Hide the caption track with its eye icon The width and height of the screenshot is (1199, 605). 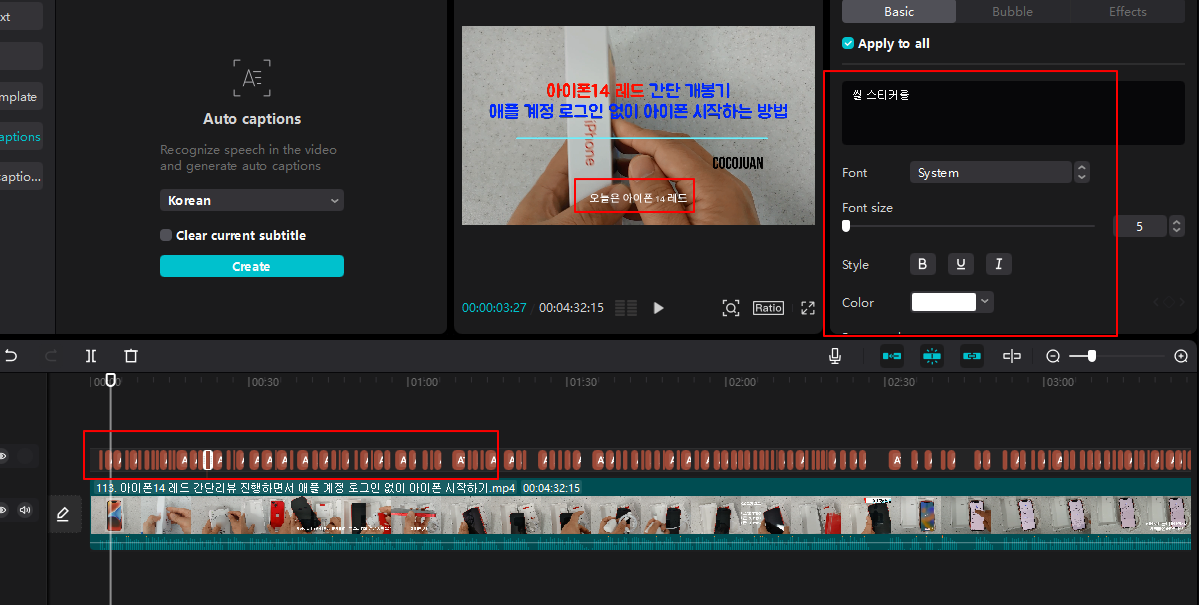click(x=4, y=457)
